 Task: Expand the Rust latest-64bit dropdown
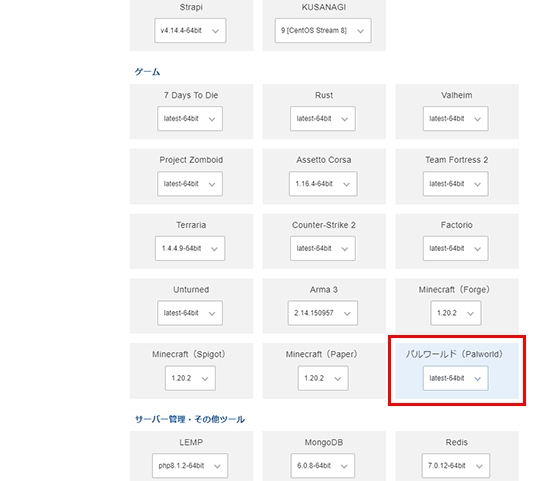click(x=323, y=119)
